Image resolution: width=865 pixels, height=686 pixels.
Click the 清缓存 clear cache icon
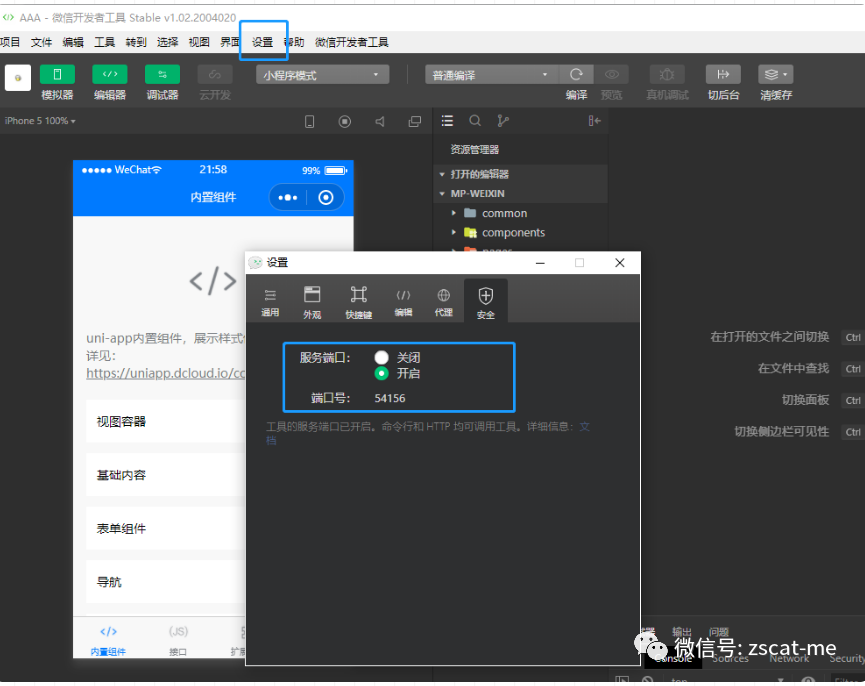(x=773, y=74)
